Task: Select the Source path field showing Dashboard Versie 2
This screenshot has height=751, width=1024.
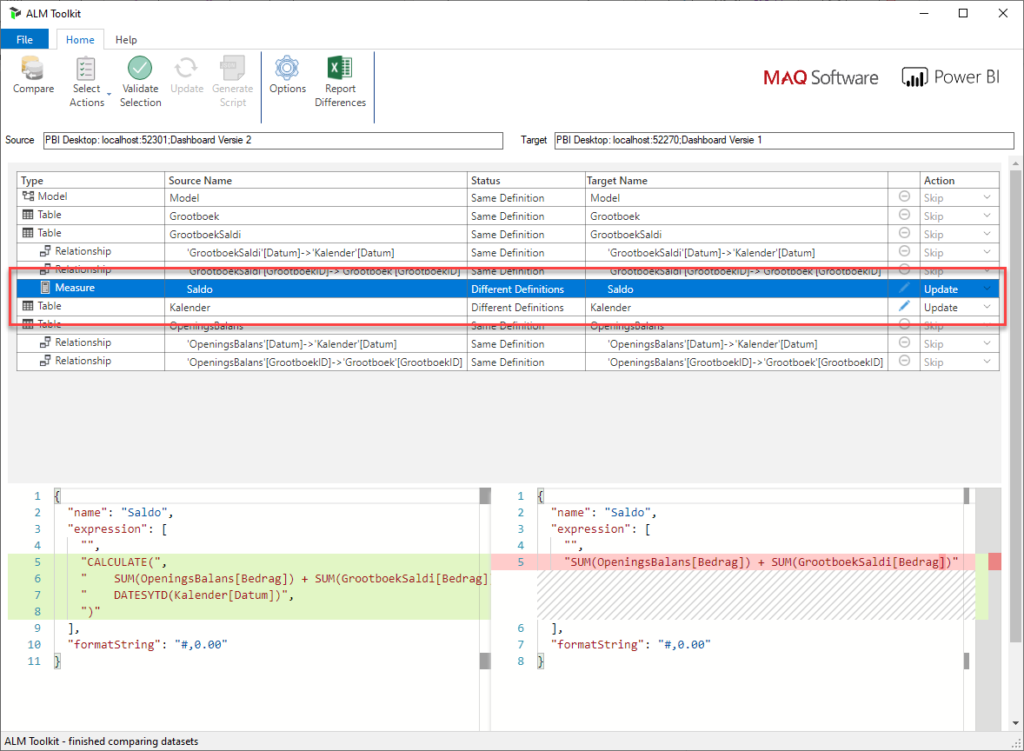Action: (270, 140)
